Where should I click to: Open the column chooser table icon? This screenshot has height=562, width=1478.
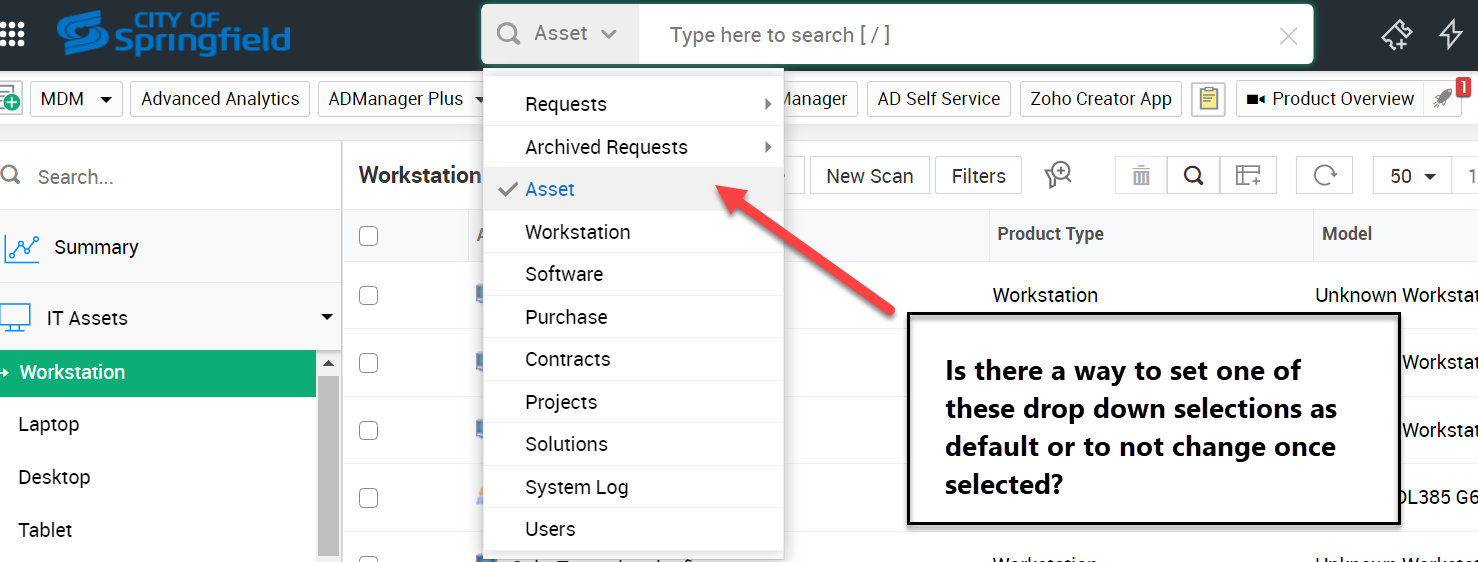[x=1248, y=176]
